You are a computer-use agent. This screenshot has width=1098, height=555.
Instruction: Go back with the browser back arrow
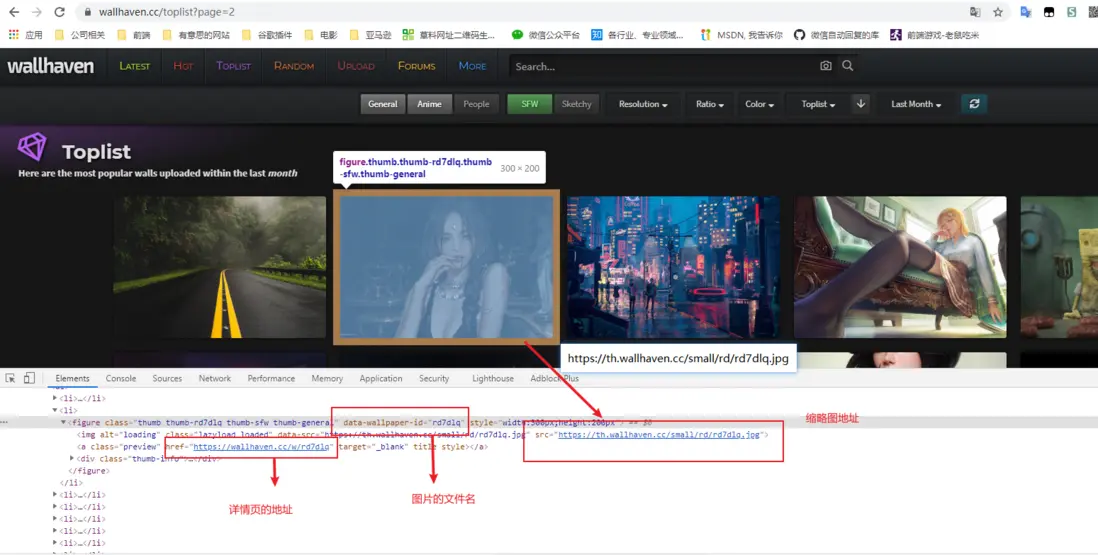point(14,12)
